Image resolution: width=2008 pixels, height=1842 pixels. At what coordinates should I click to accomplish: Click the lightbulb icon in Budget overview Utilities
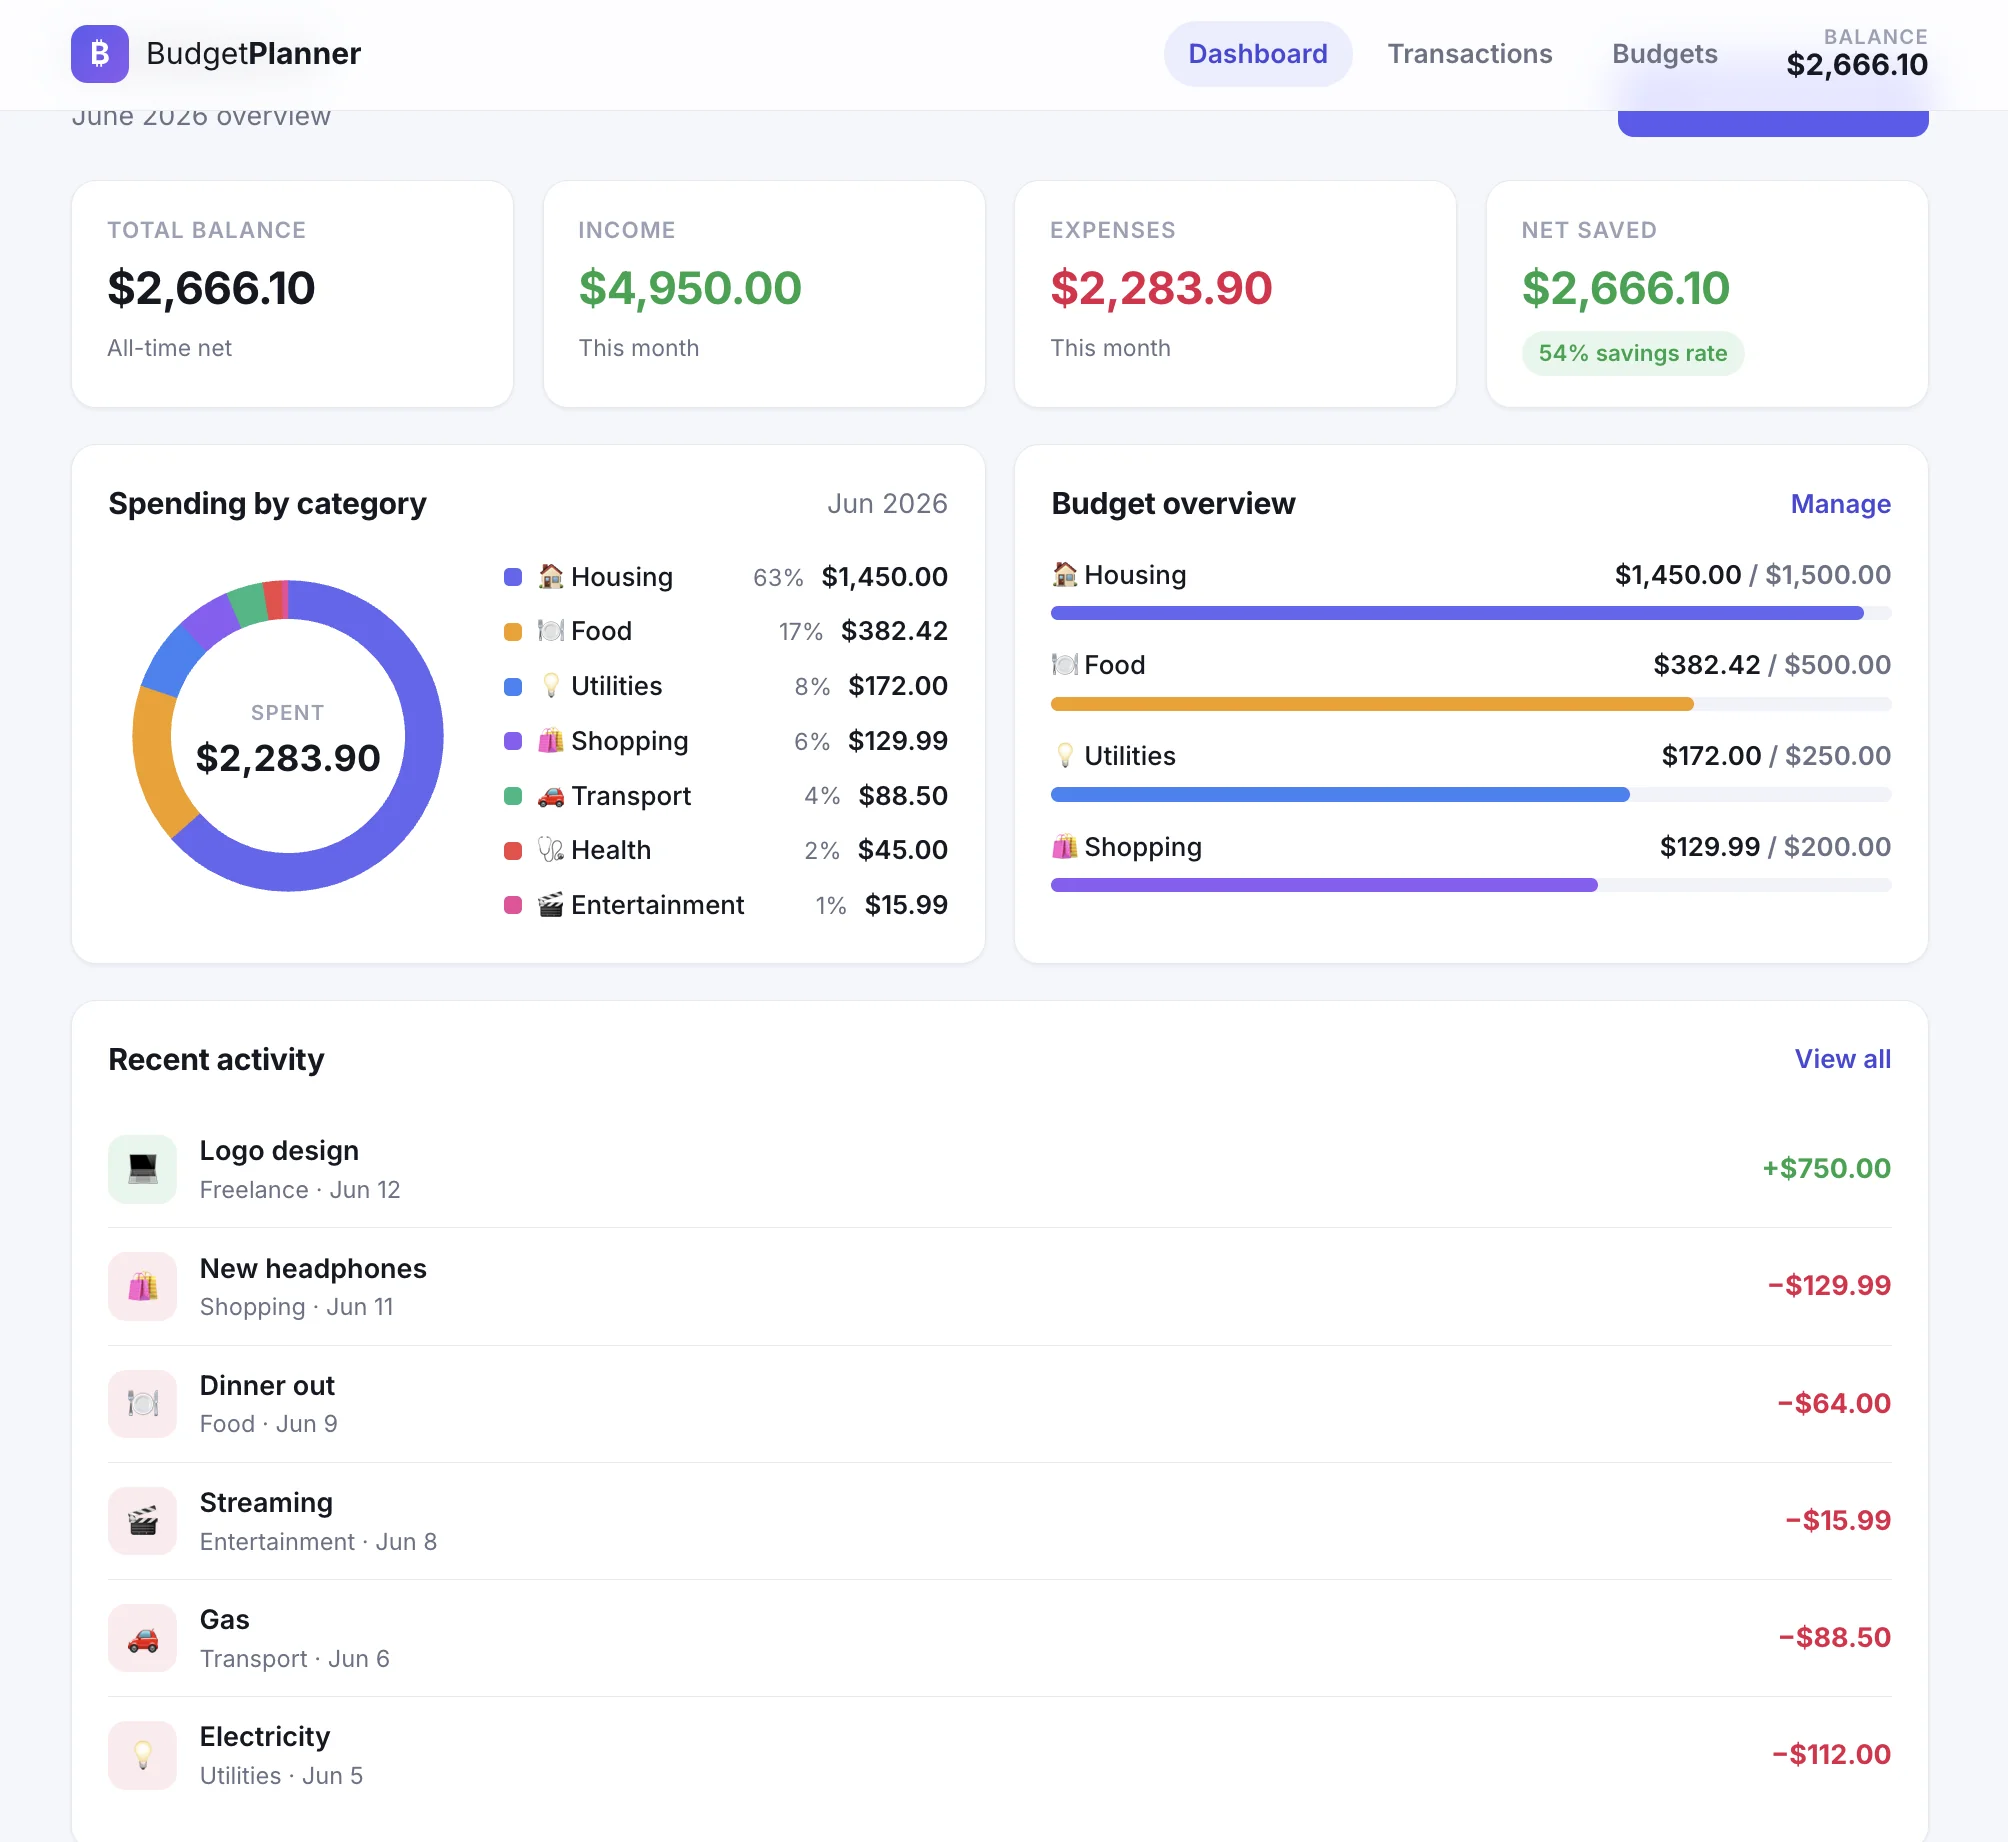click(1065, 756)
